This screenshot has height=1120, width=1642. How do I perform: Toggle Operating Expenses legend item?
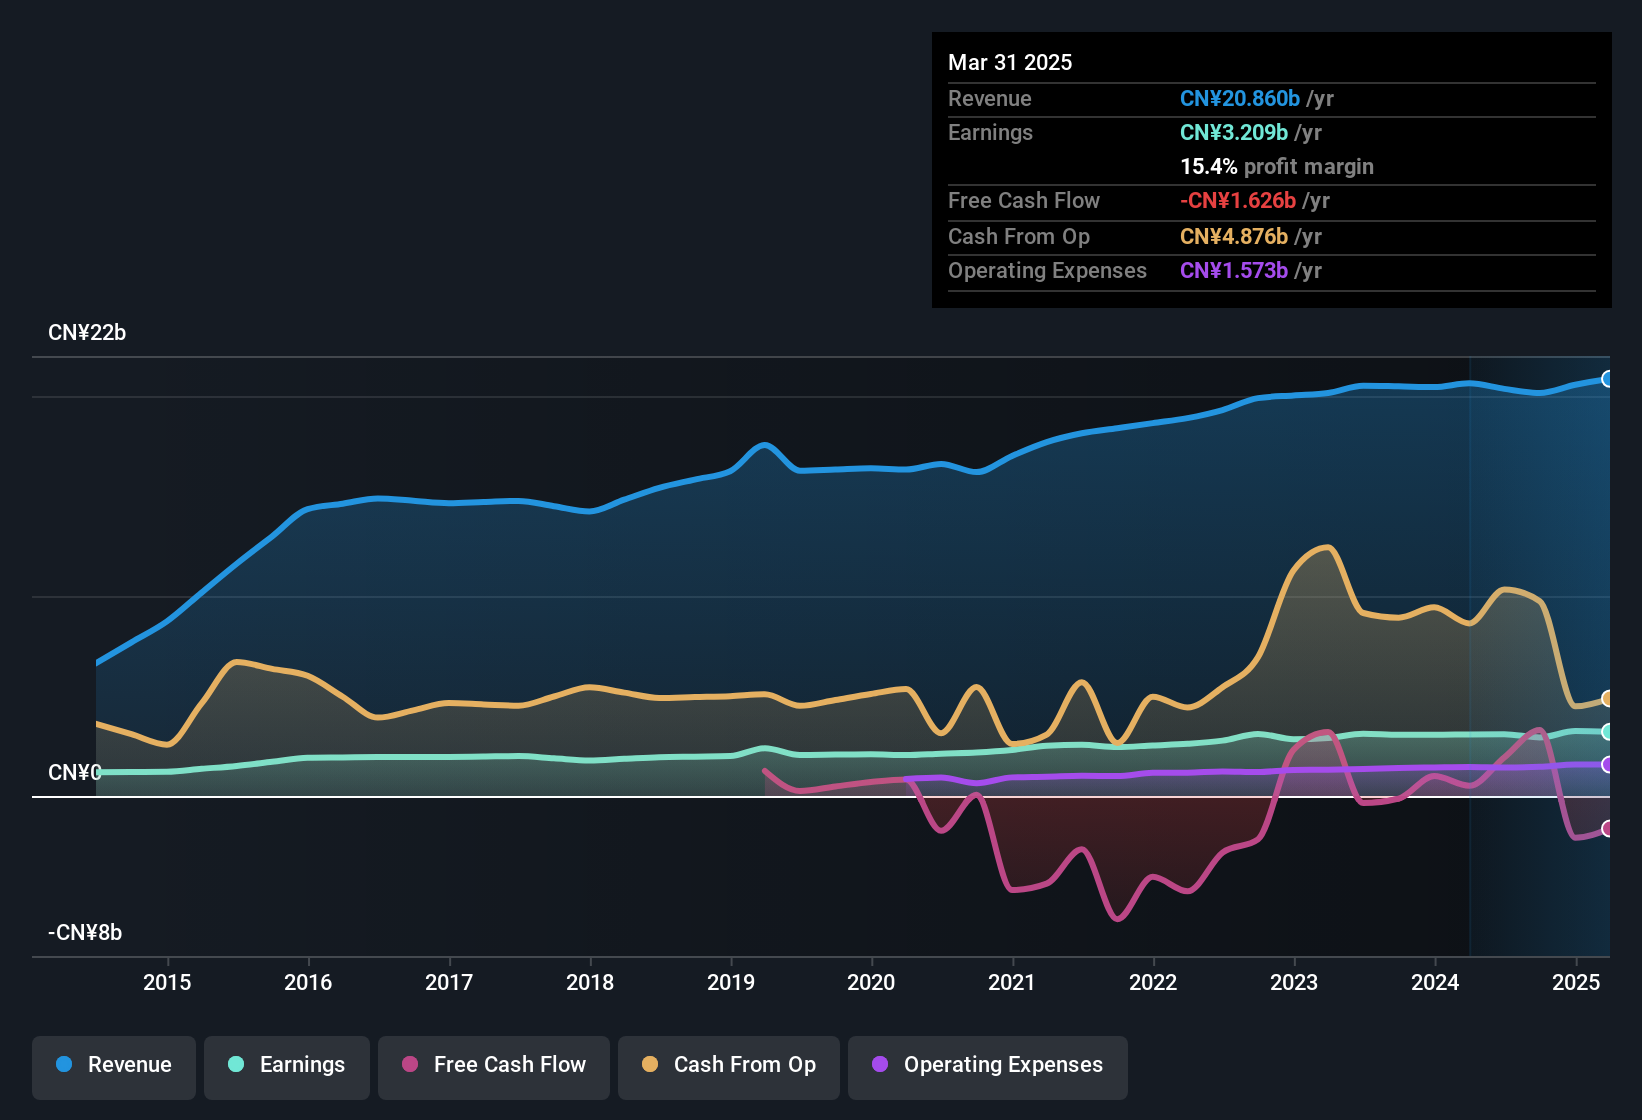988,1065
